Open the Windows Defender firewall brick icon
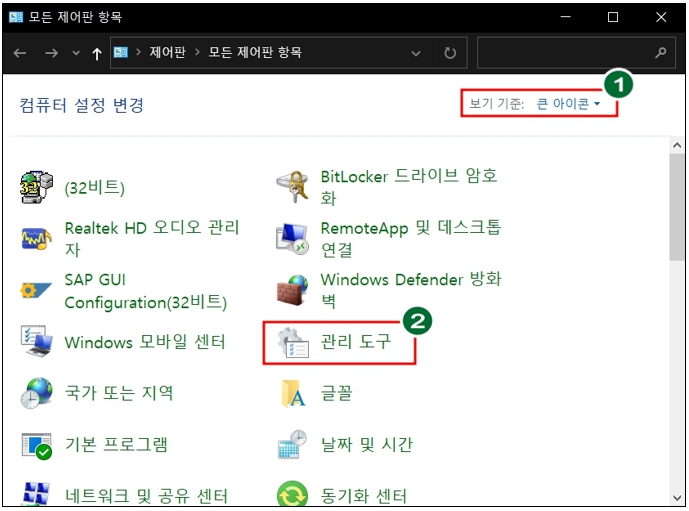Image resolution: width=689 pixels, height=511 pixels. 293,290
